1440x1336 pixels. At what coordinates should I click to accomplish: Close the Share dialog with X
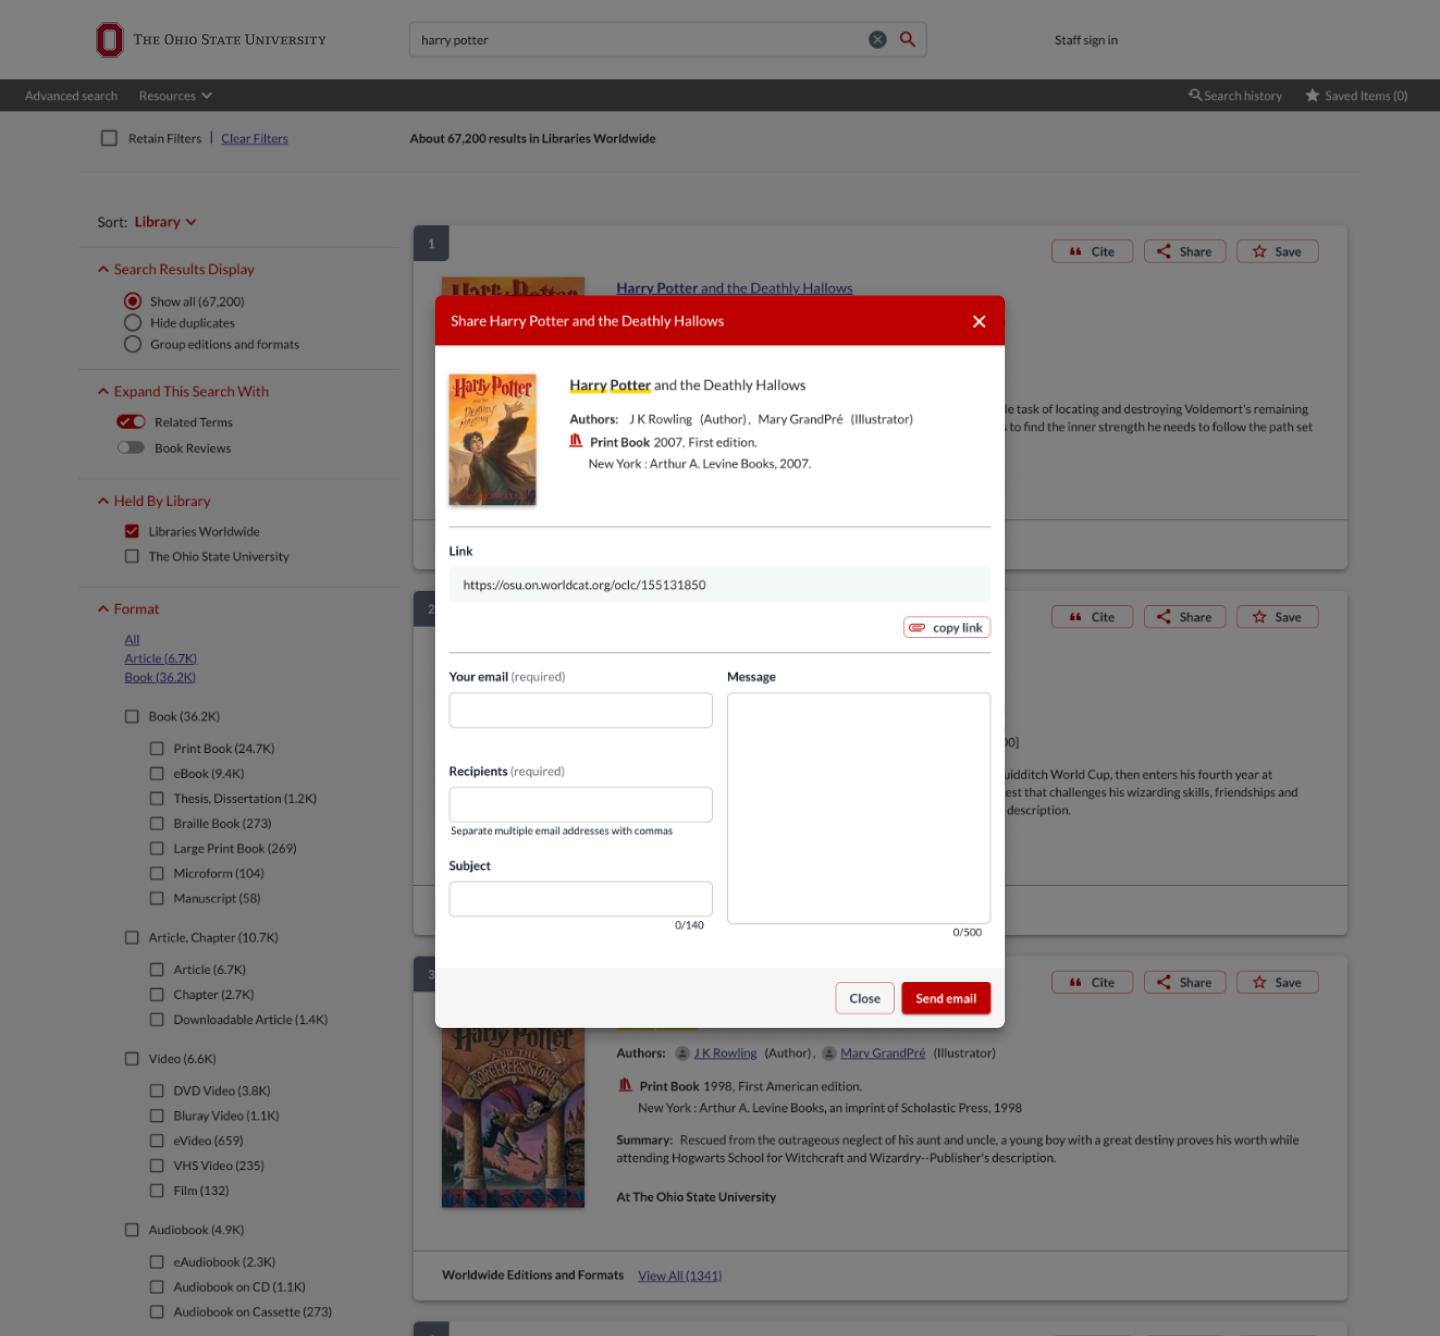(979, 321)
